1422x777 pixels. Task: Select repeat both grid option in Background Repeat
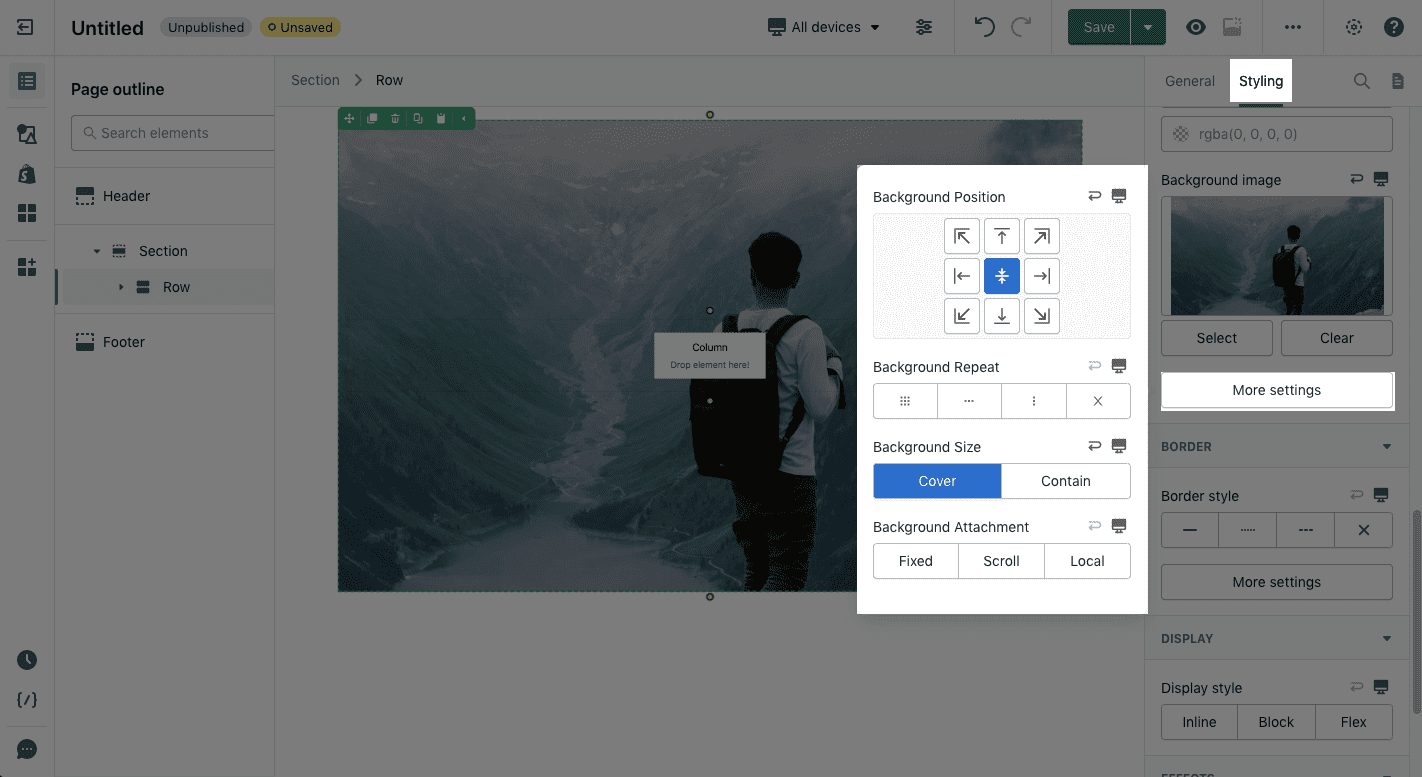tap(905, 401)
